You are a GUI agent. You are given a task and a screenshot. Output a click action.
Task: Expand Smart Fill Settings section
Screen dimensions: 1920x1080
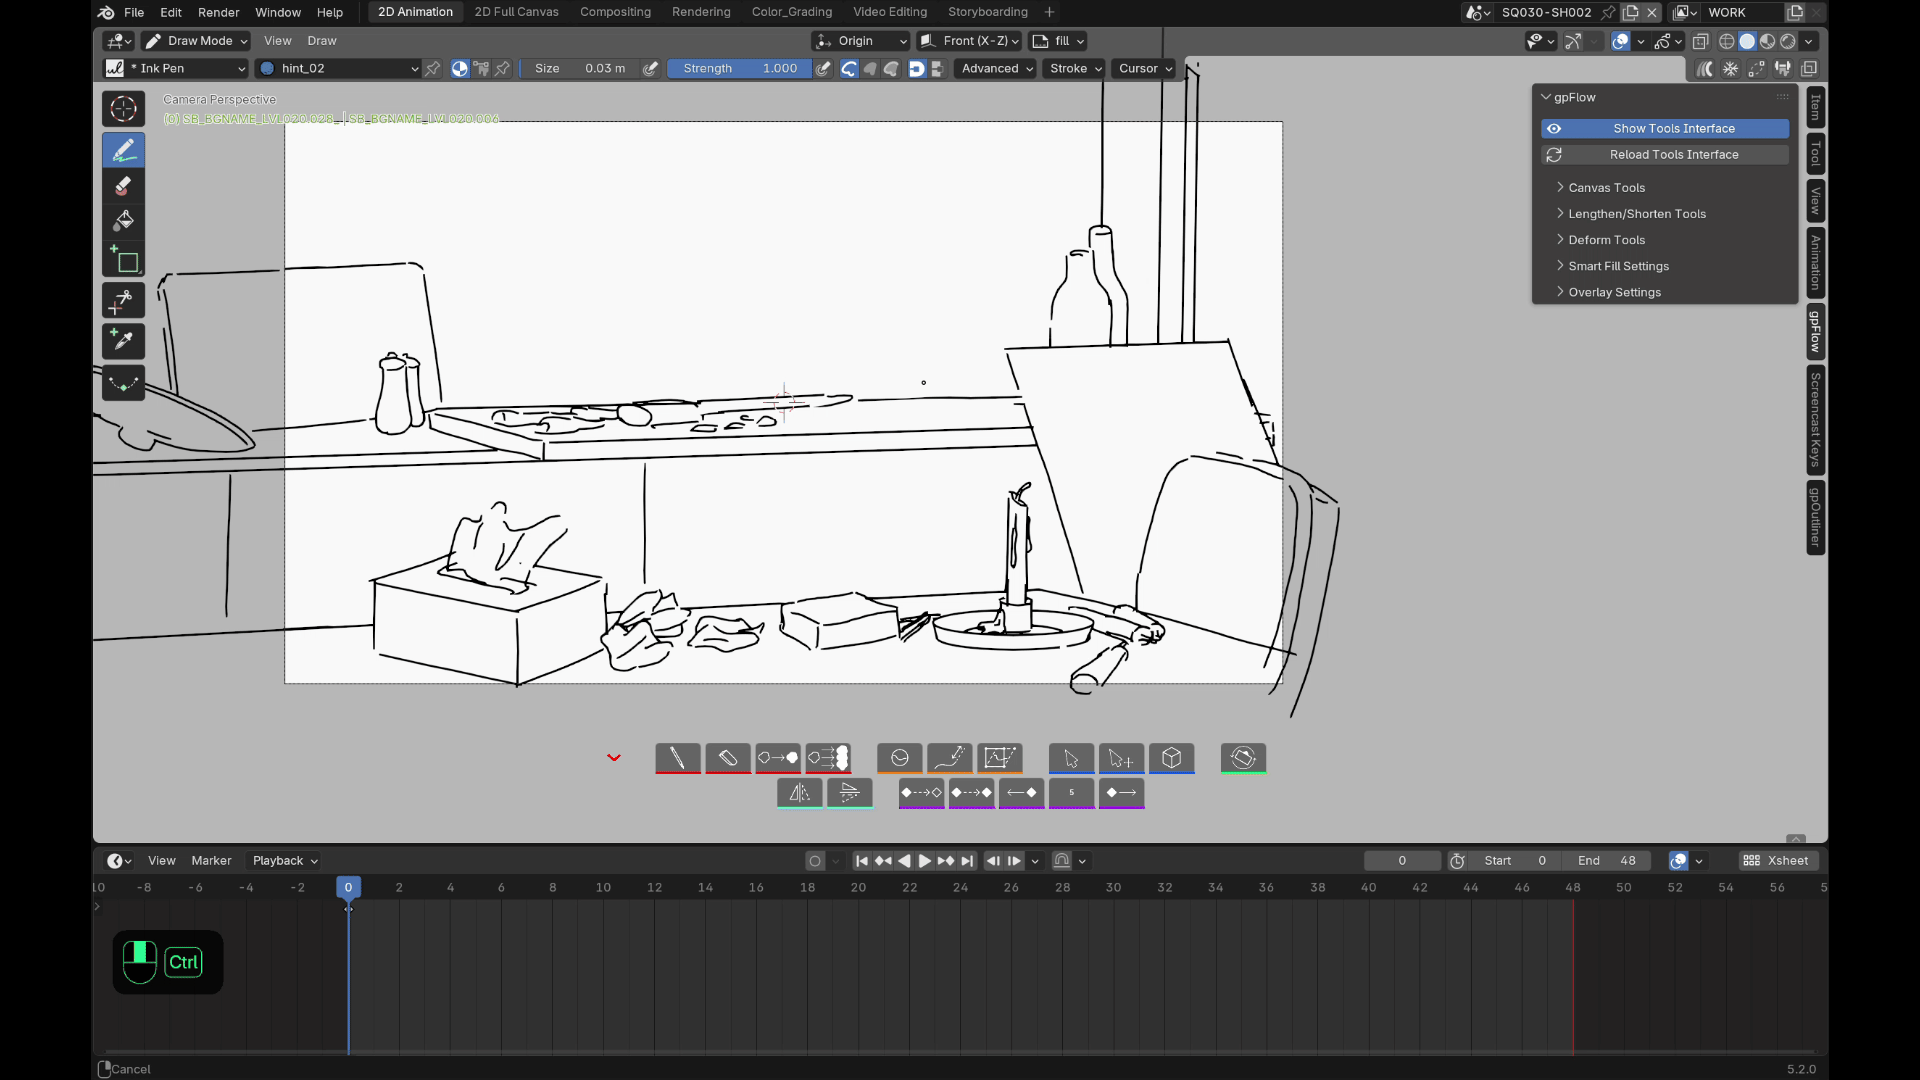1617,266
